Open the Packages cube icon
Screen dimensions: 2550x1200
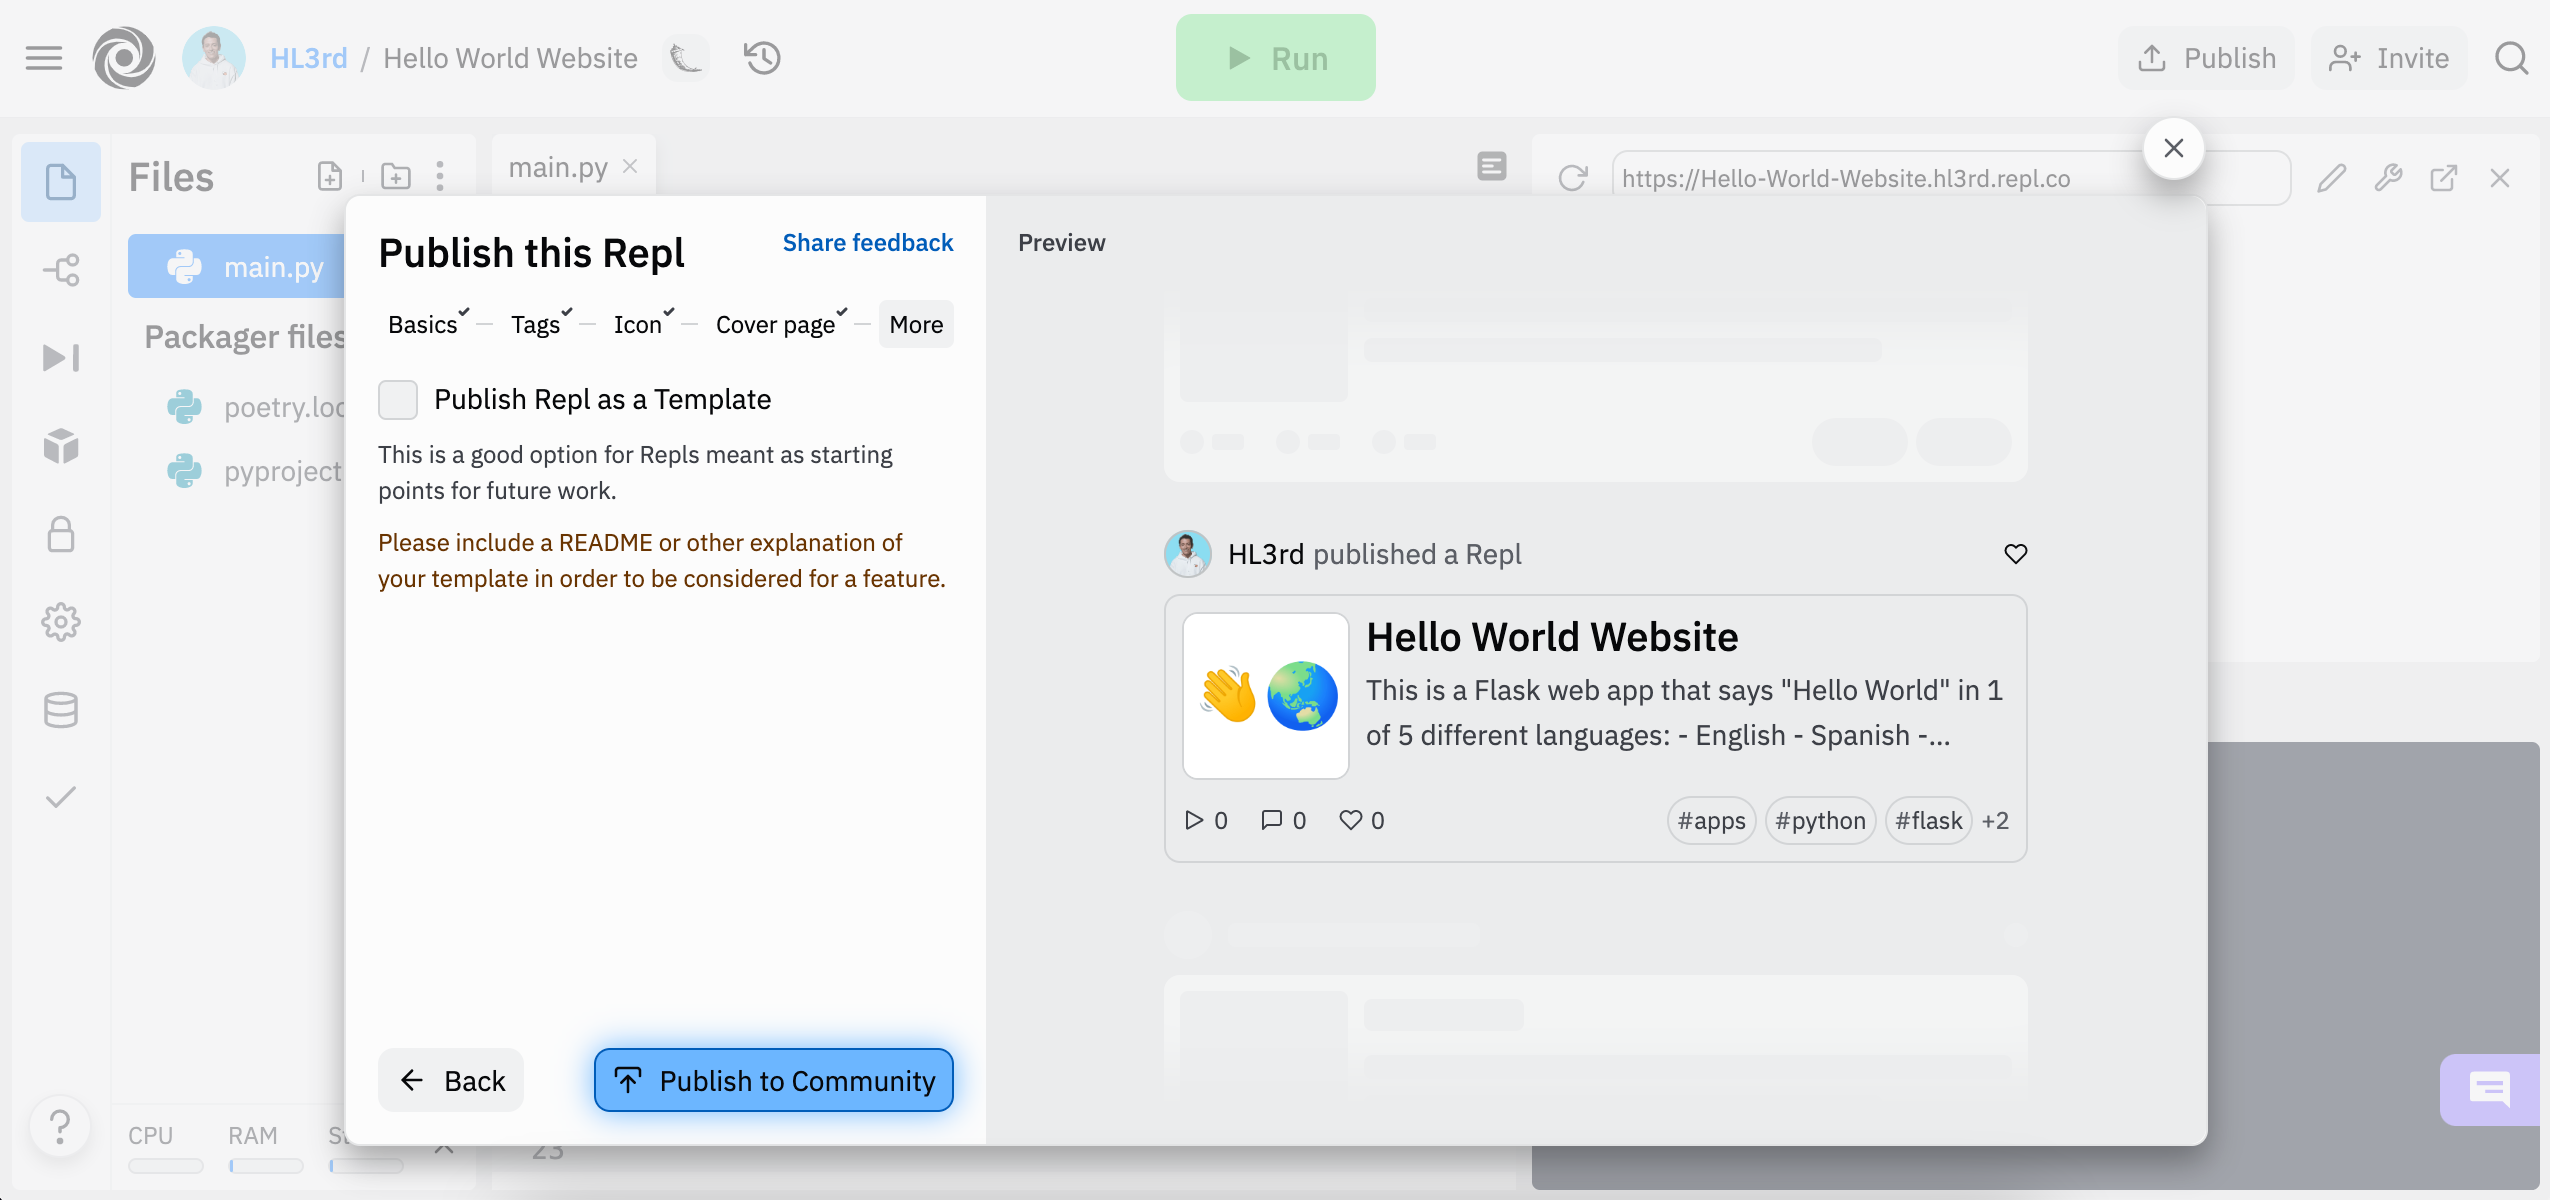click(x=61, y=446)
